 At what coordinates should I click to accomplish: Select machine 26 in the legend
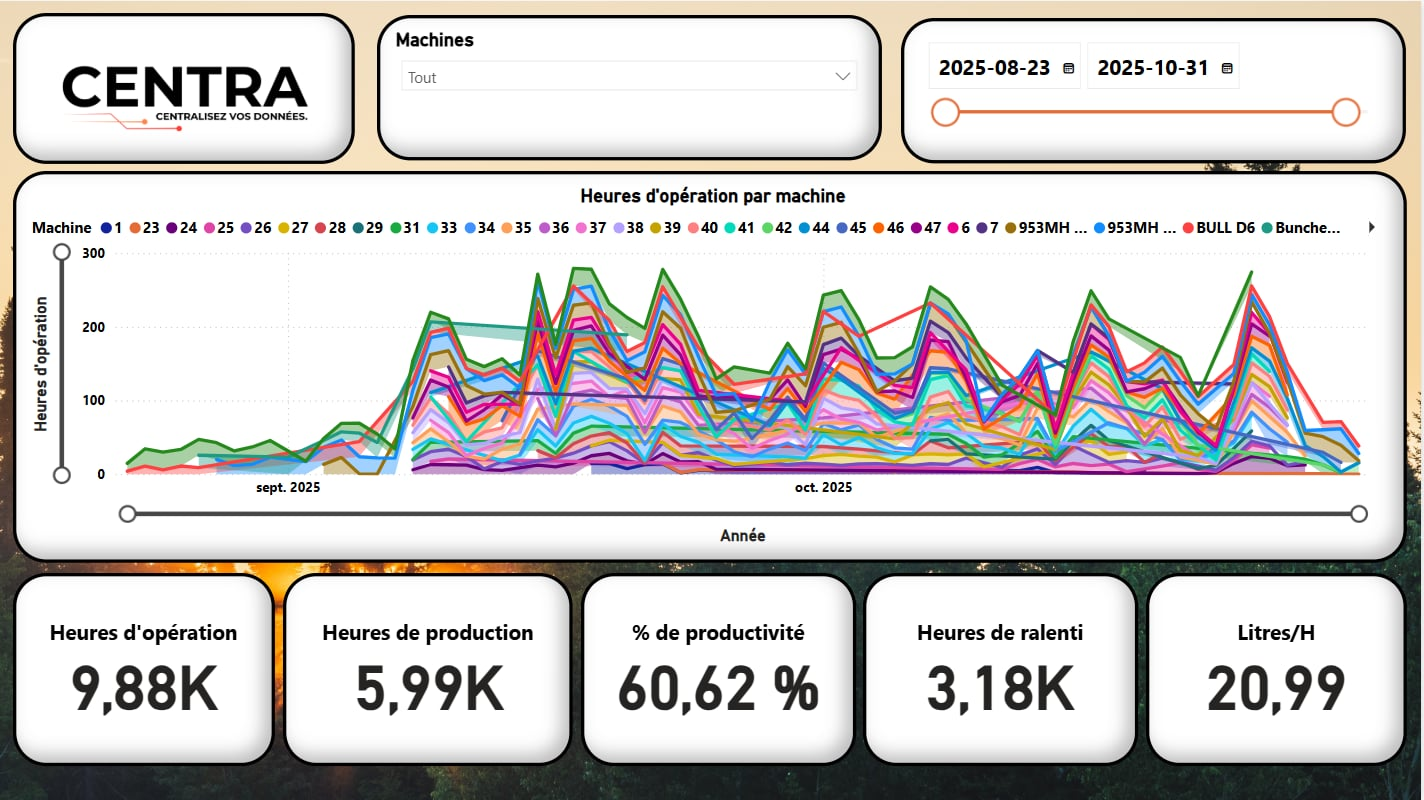coord(256,227)
